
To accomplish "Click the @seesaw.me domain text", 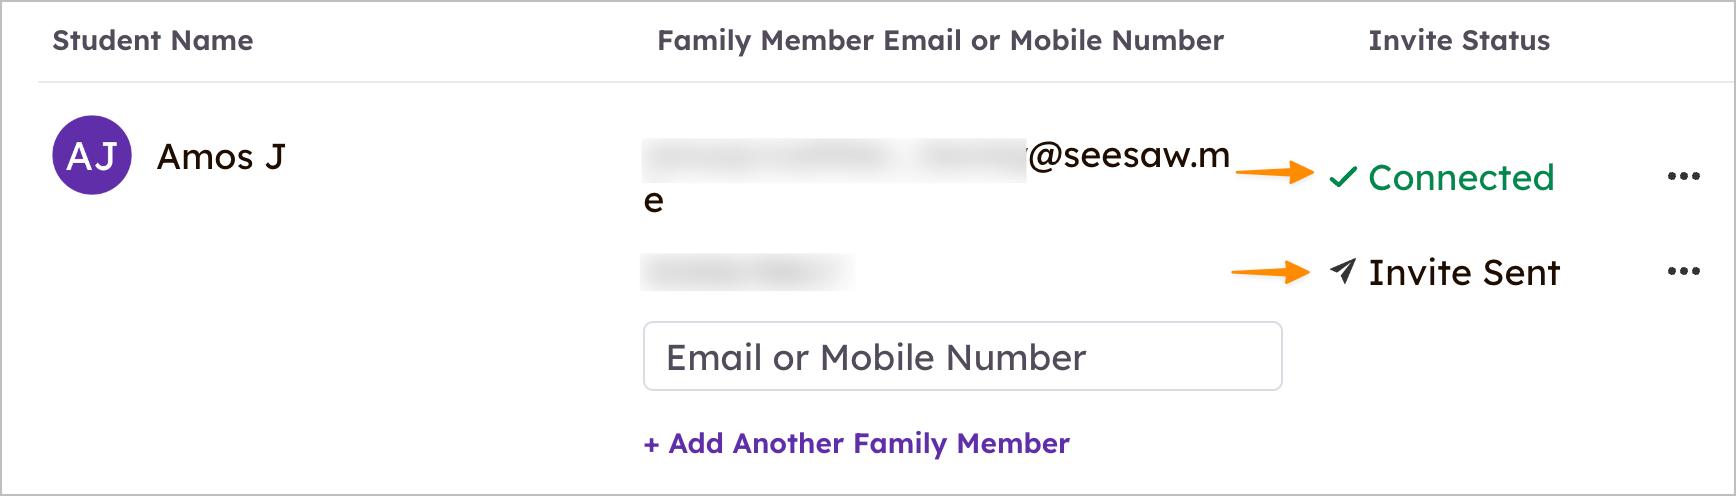I will pyautogui.click(x=1128, y=156).
